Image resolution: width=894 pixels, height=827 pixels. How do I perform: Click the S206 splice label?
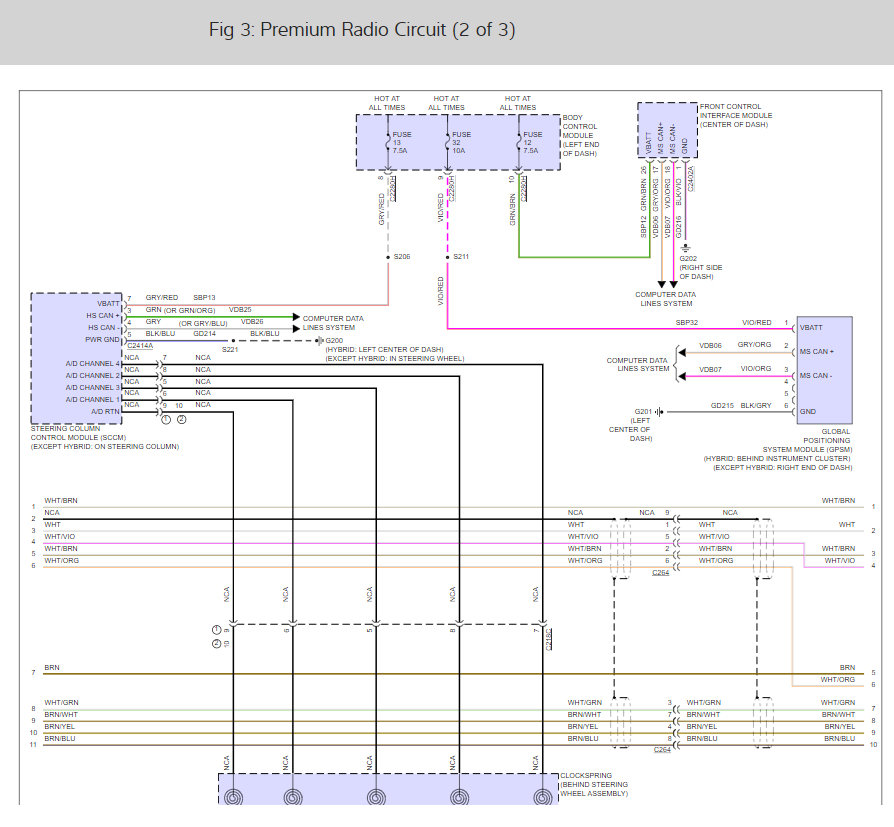click(x=402, y=257)
